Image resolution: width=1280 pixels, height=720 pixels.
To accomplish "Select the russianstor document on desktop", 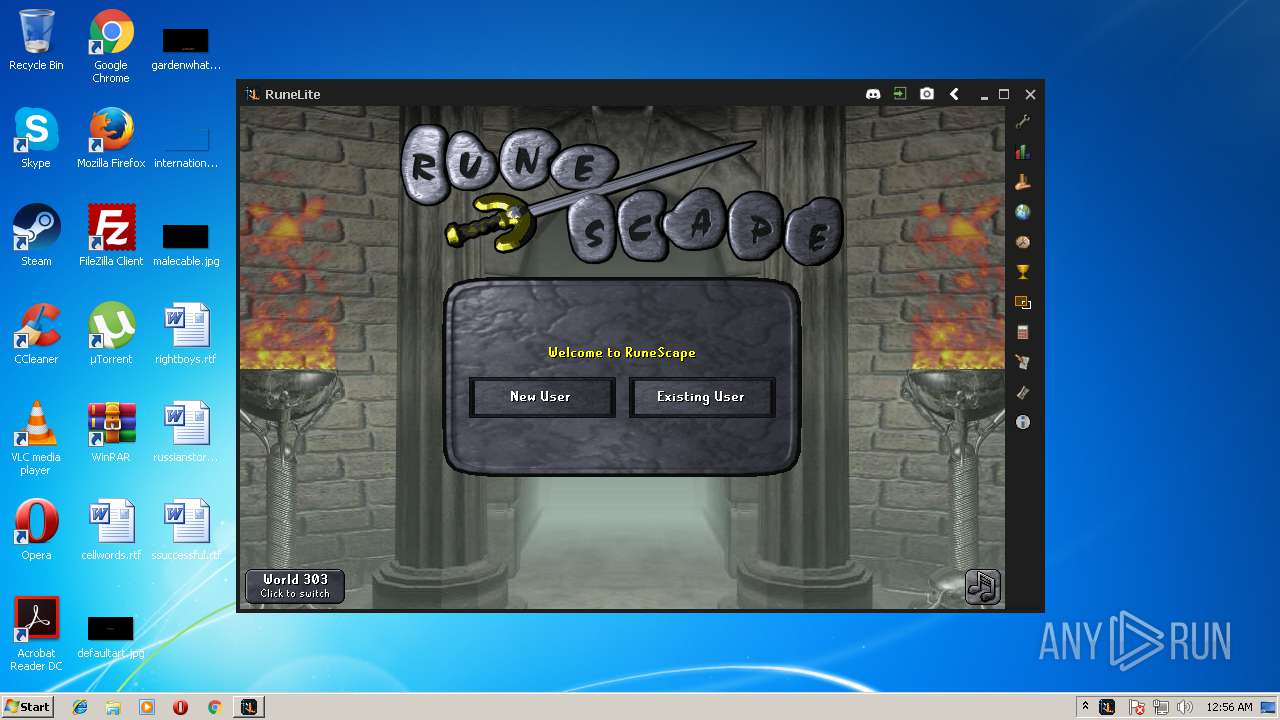I will coord(186,432).
